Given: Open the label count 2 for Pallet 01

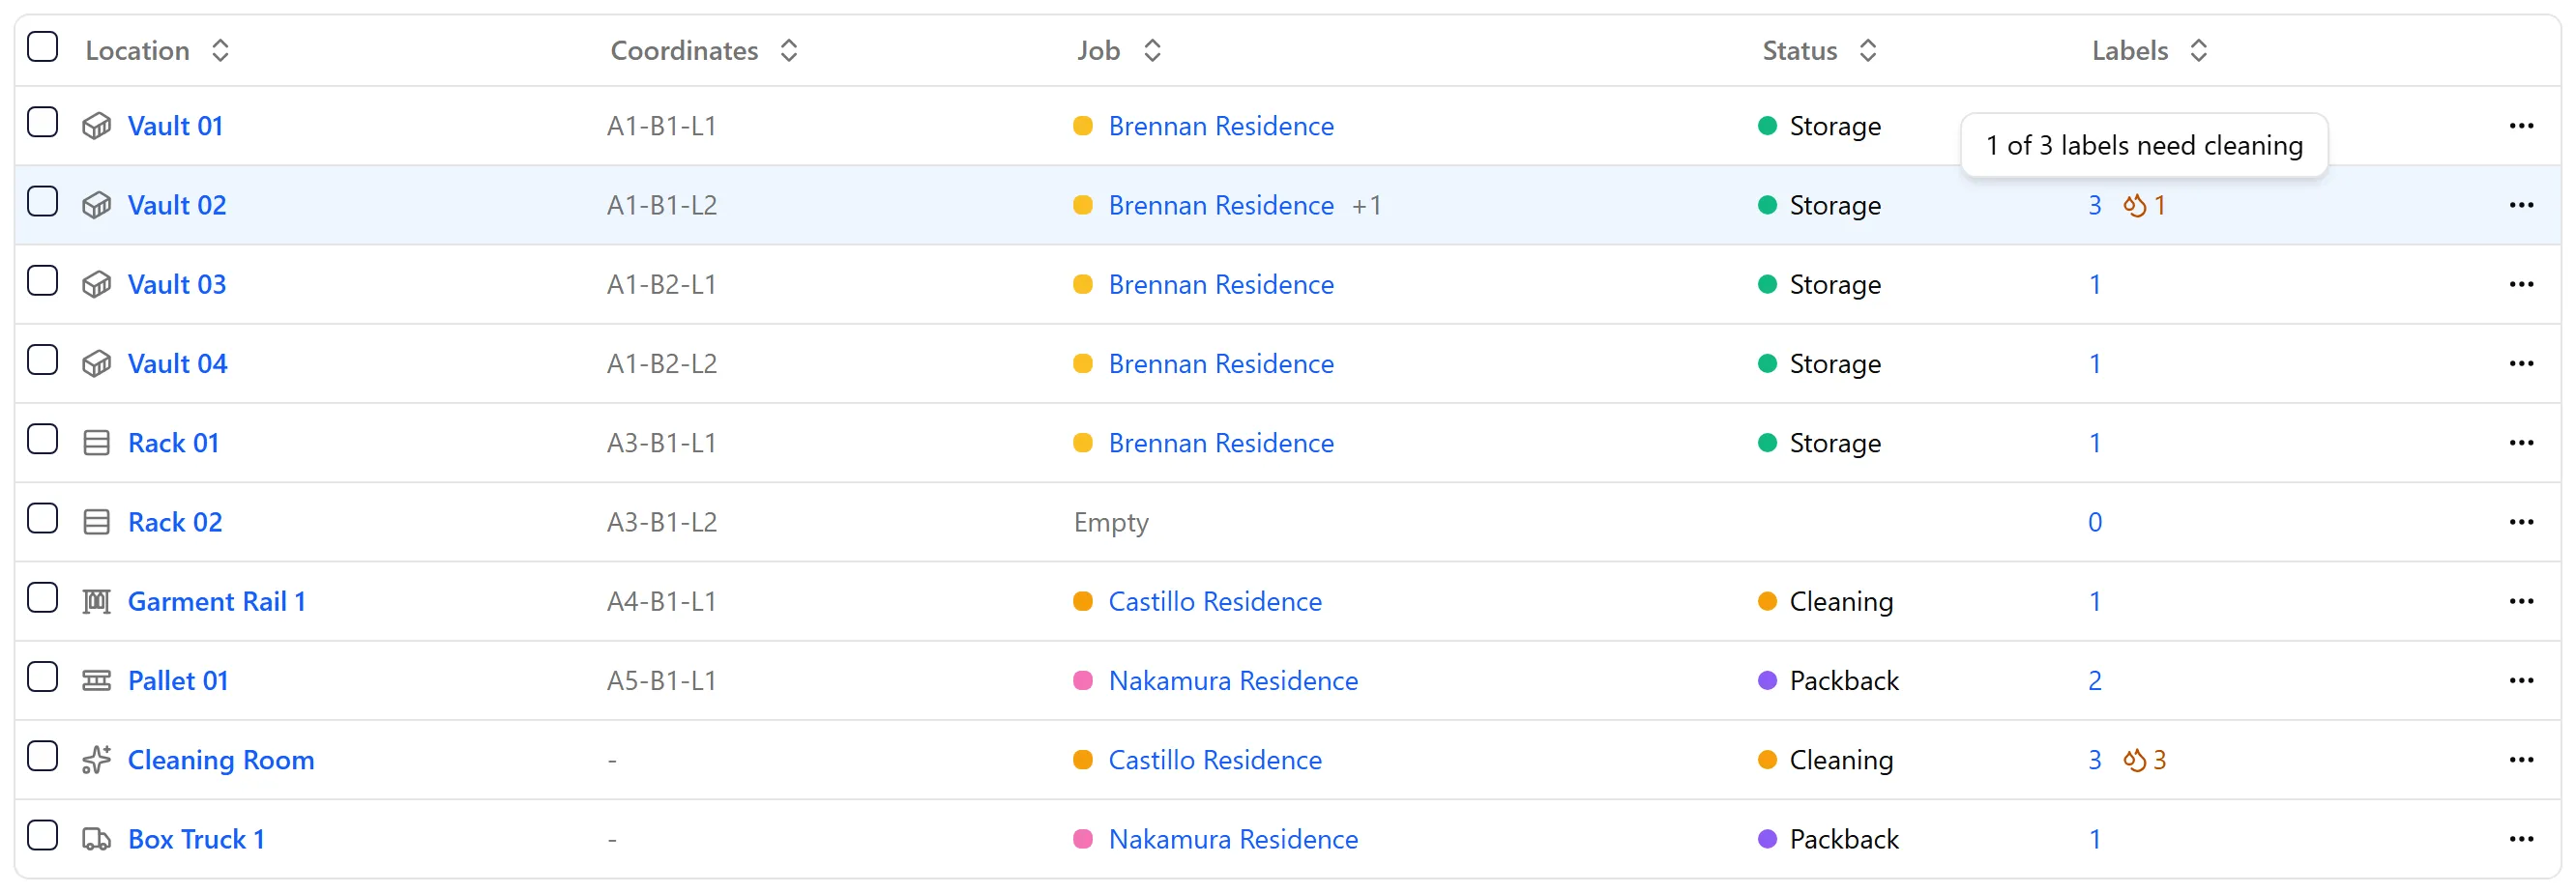Looking at the screenshot, I should (x=2094, y=681).
